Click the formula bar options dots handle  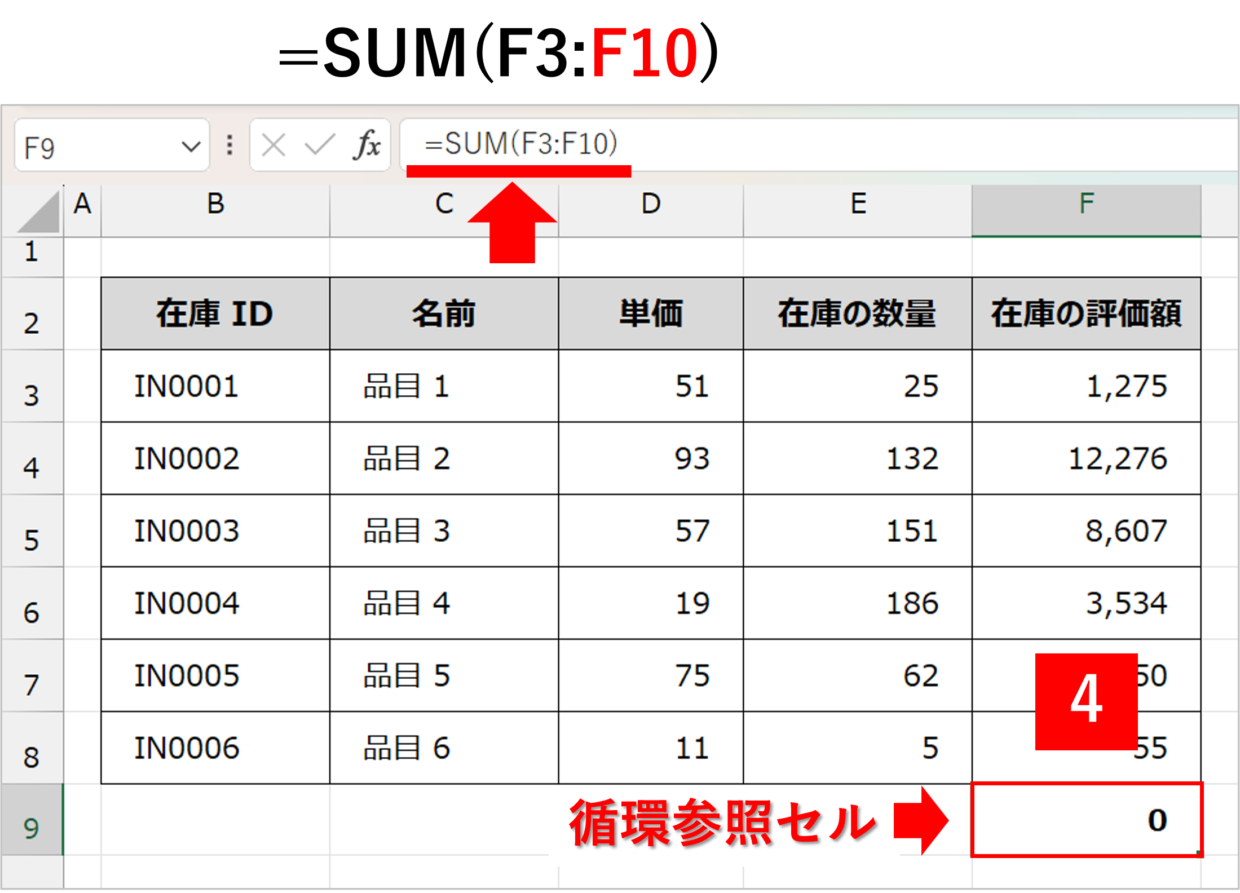coord(230,146)
